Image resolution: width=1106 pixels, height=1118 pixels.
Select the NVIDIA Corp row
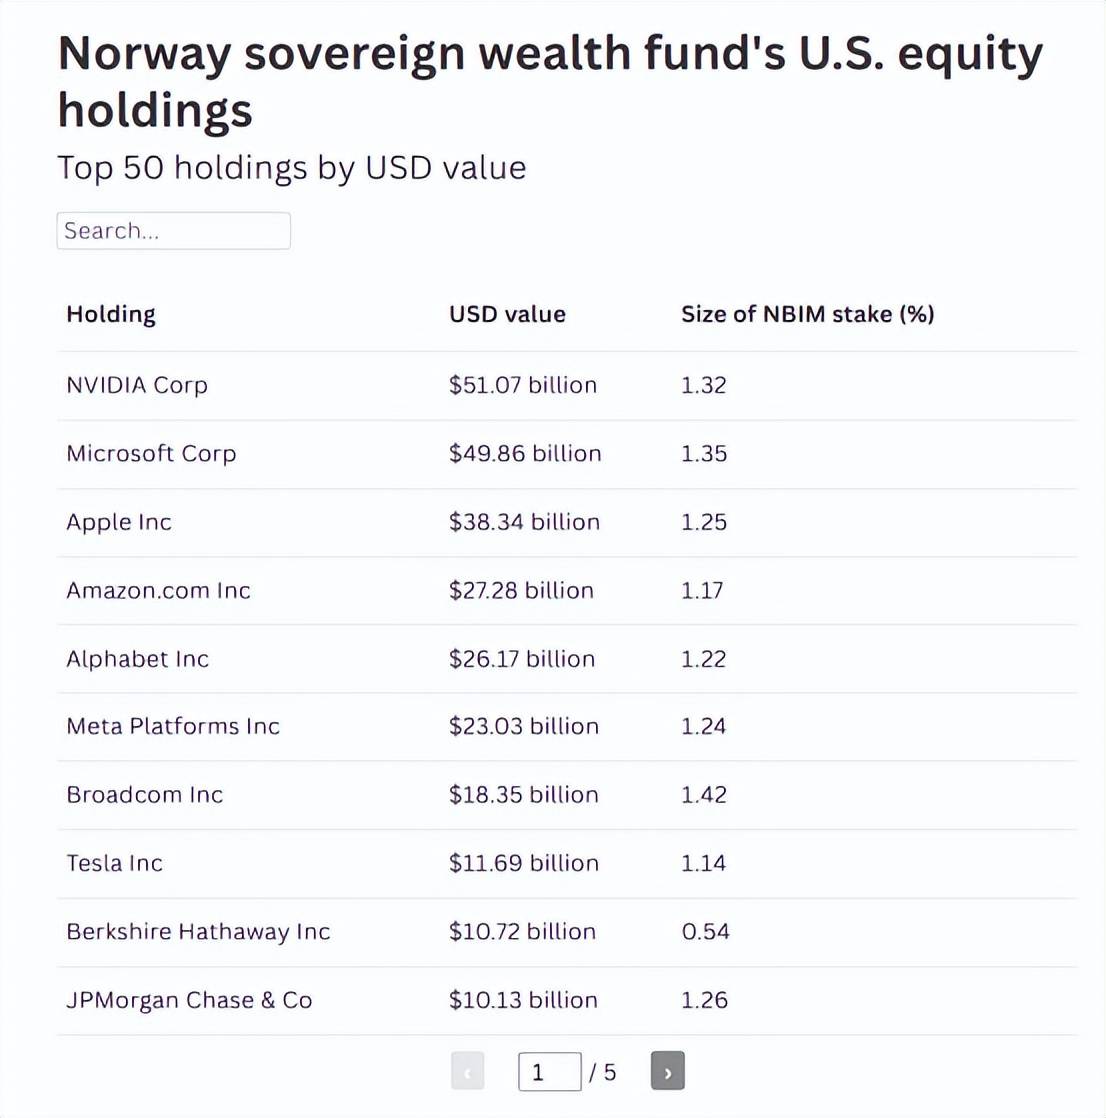point(137,385)
